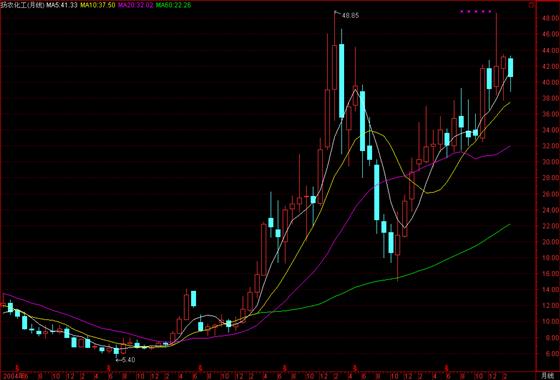The width and height of the screenshot is (560, 380).
Task: Click the 30.00 level on price axis
Action: click(551, 162)
